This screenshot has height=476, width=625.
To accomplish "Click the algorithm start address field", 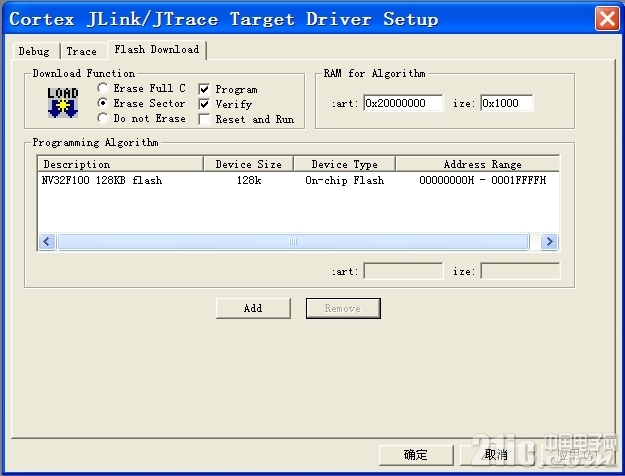I will [403, 271].
